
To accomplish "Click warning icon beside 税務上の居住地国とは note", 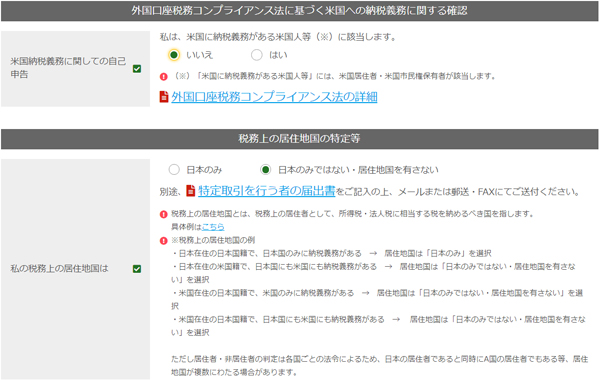I will (164, 214).
